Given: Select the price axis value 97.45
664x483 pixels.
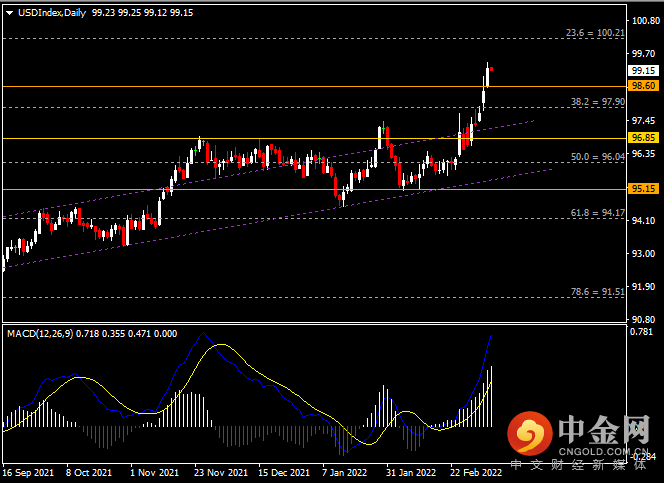Looking at the screenshot, I should pos(643,121).
